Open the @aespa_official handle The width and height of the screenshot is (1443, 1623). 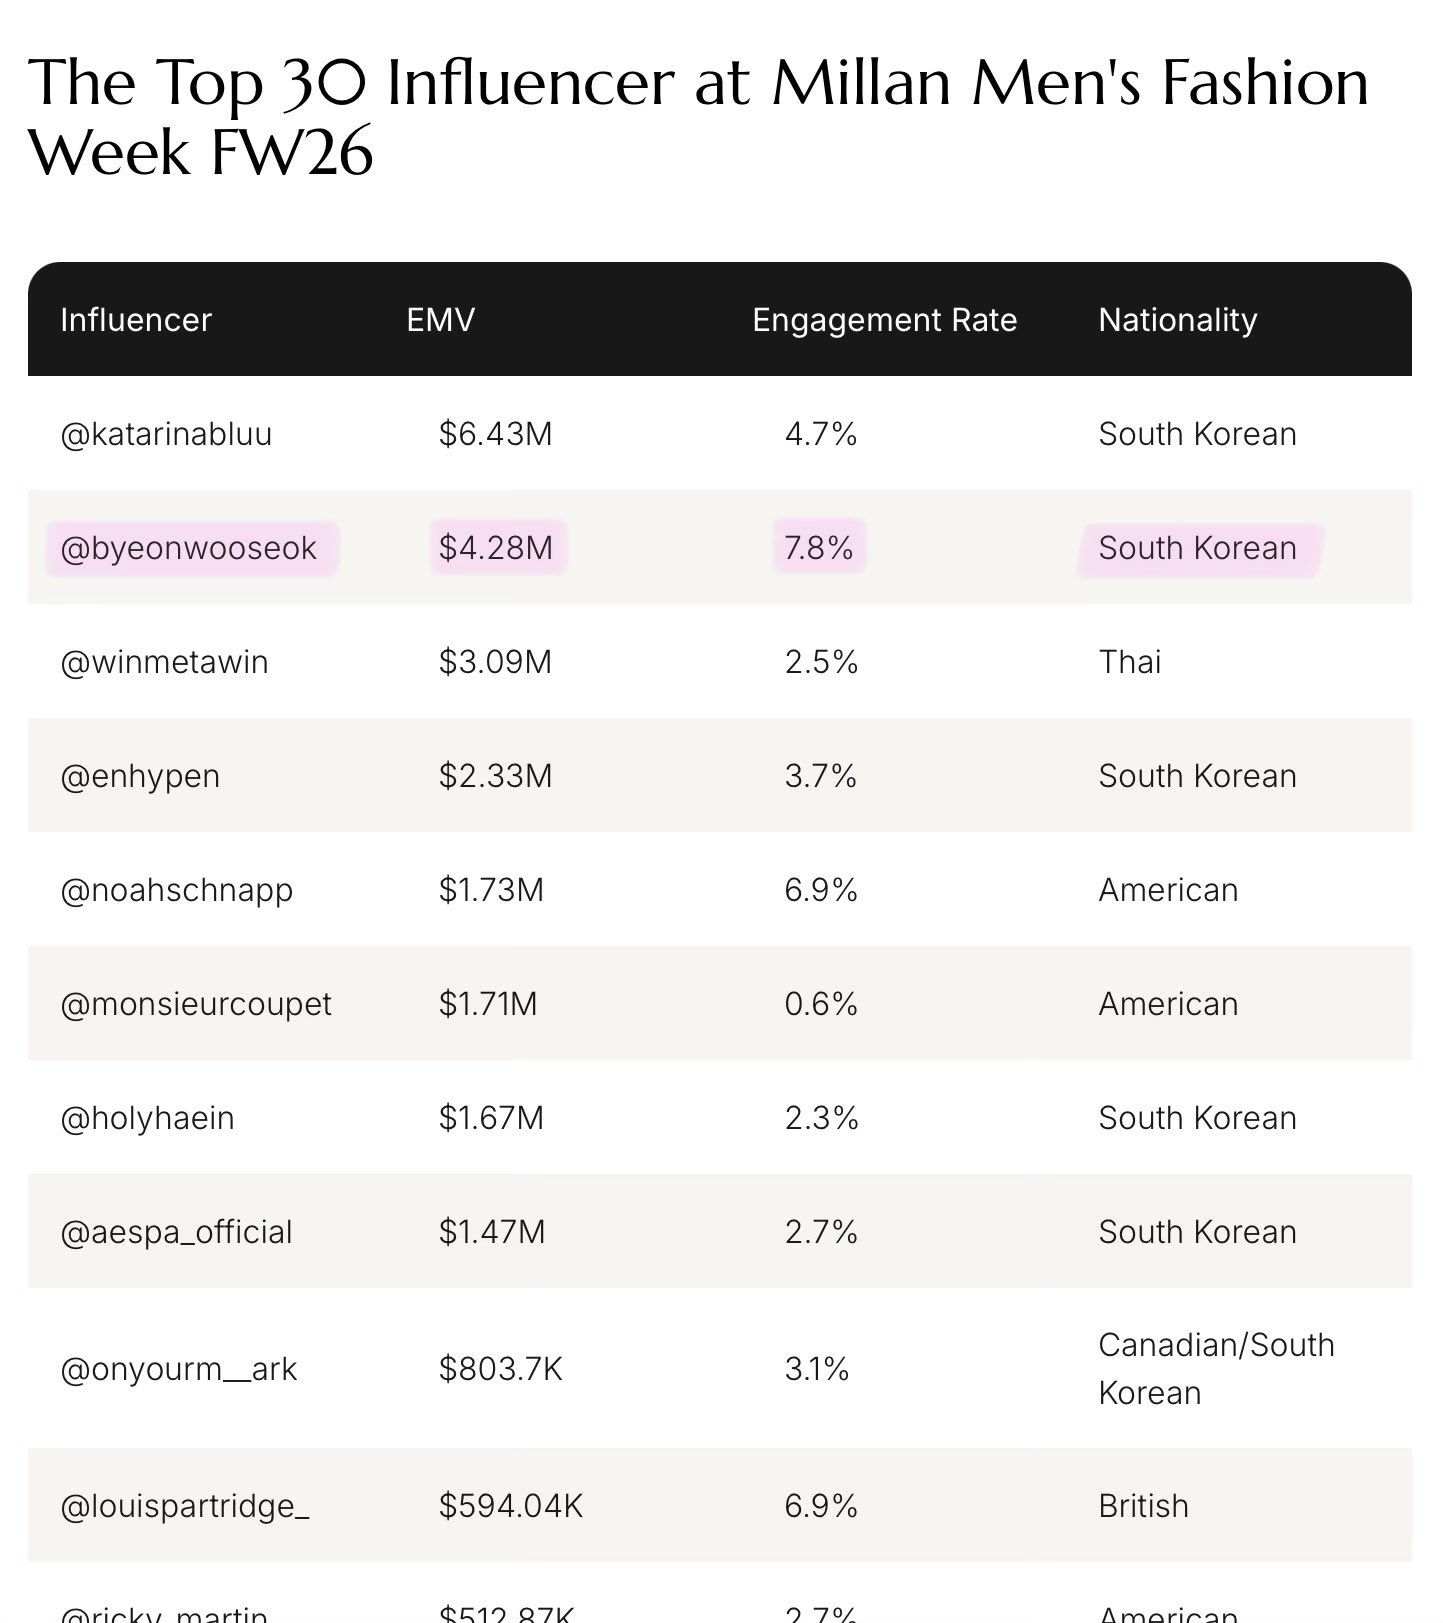click(x=177, y=1232)
